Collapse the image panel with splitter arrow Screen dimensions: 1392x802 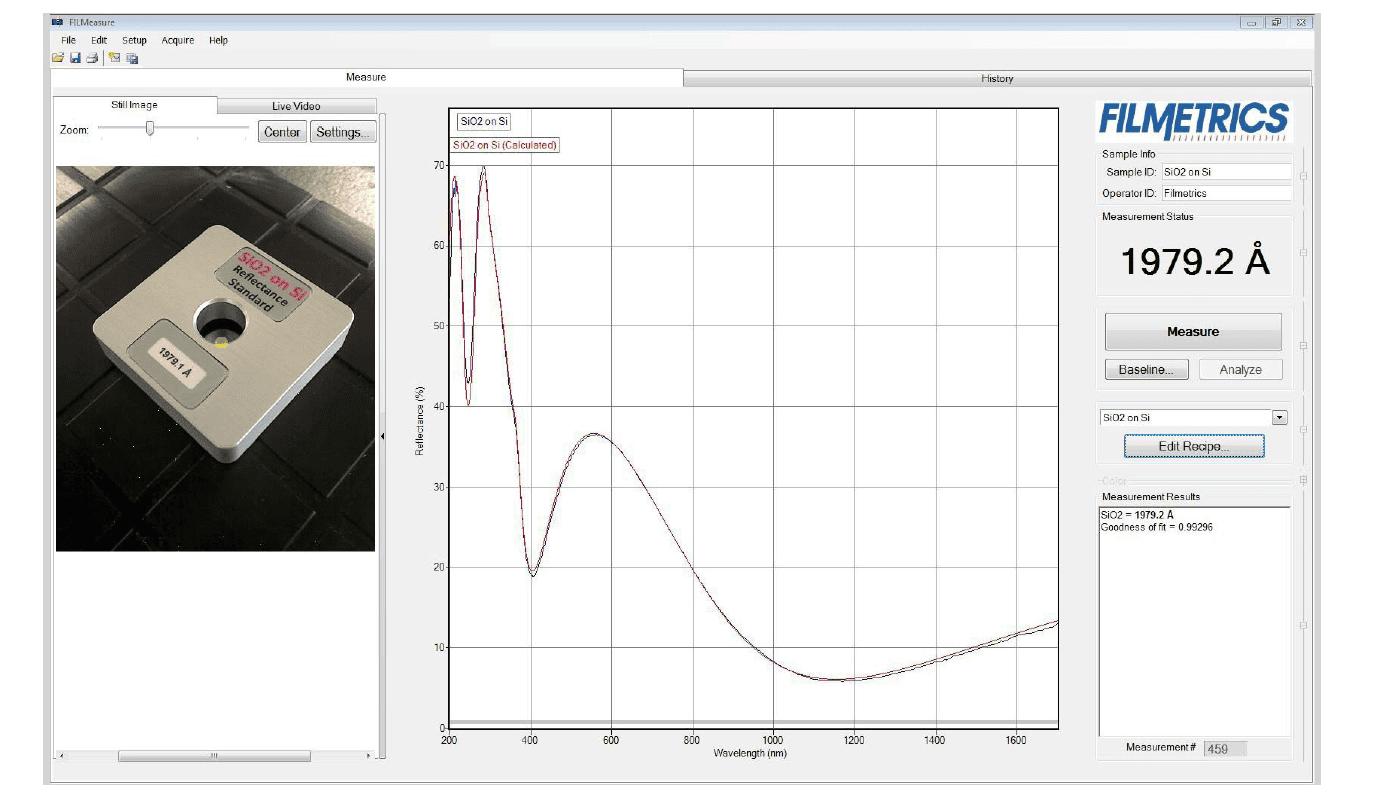tap(383, 435)
